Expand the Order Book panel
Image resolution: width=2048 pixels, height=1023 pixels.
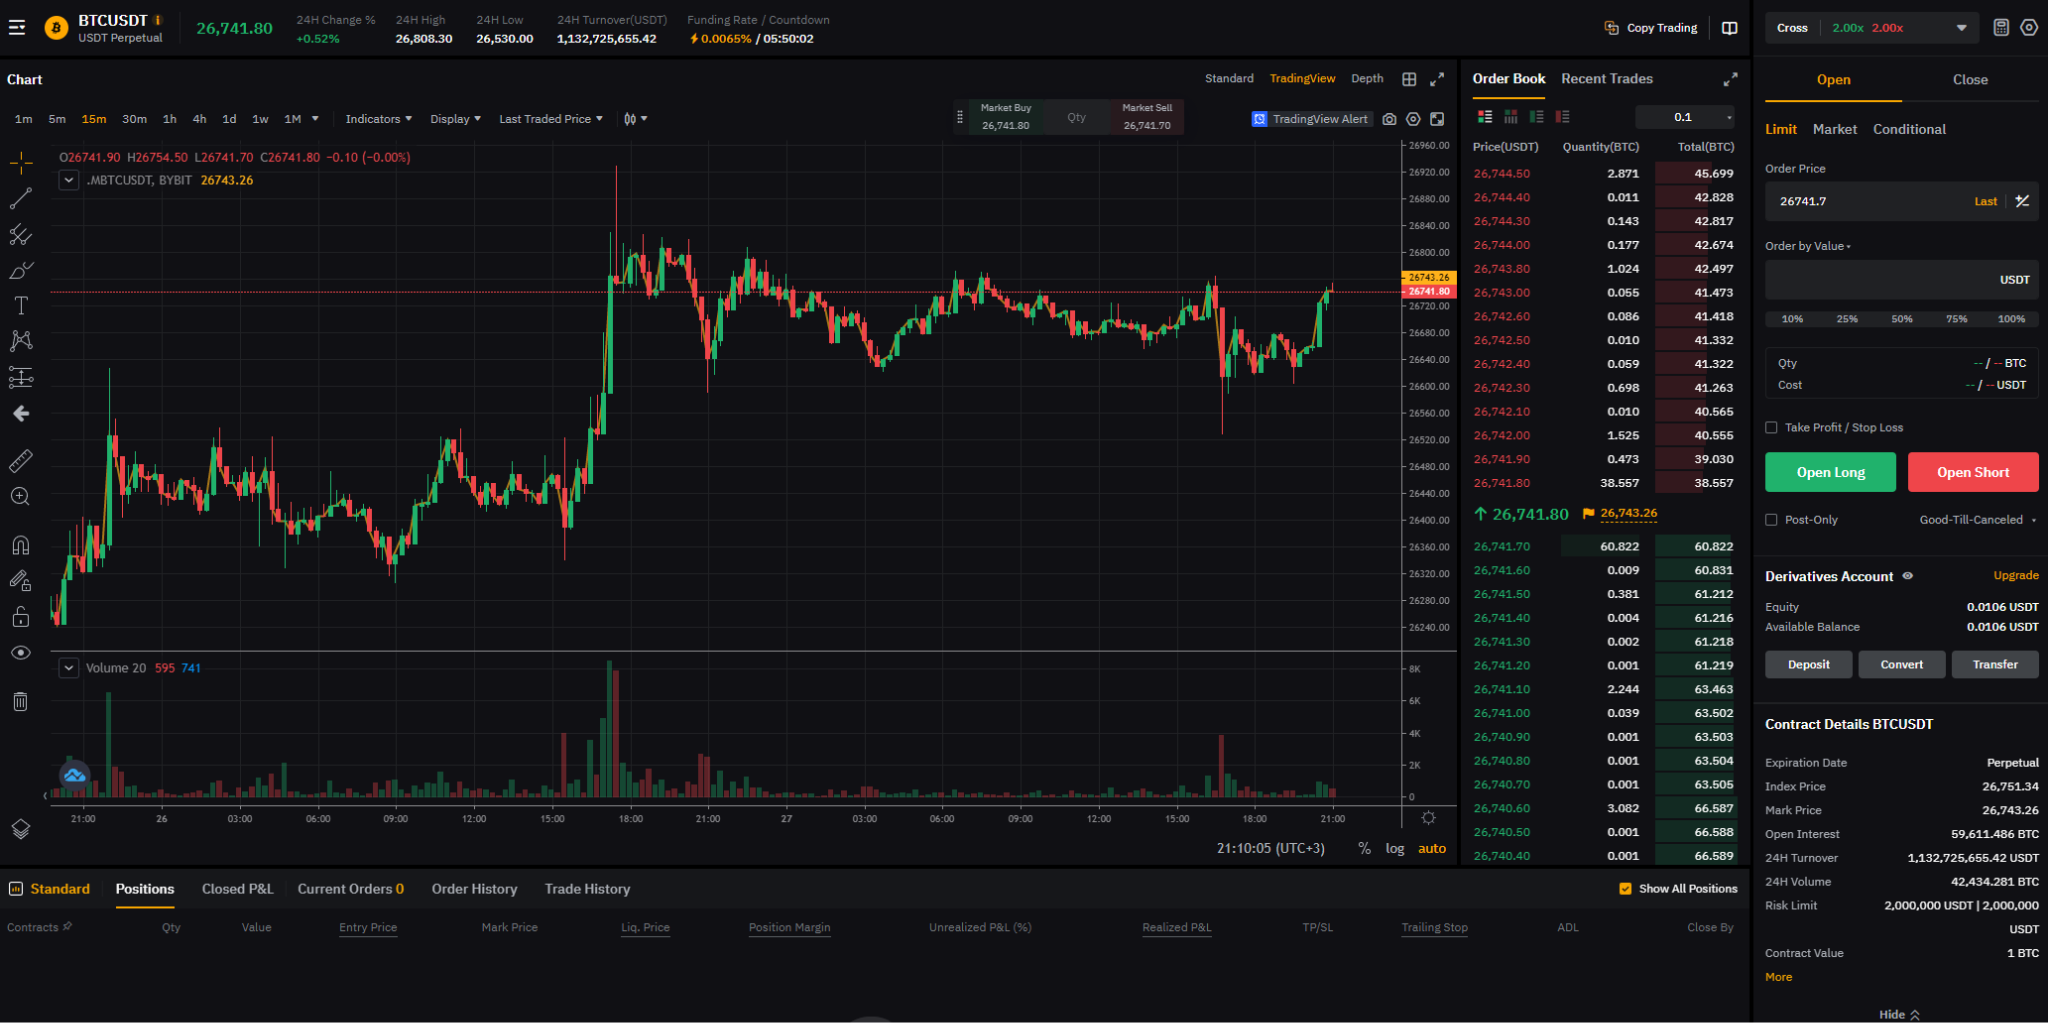pyautogui.click(x=1730, y=79)
